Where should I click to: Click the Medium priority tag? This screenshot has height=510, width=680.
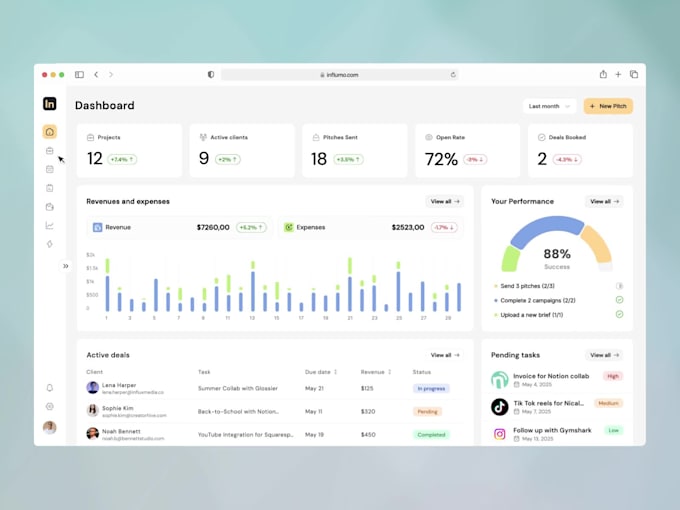pos(608,403)
